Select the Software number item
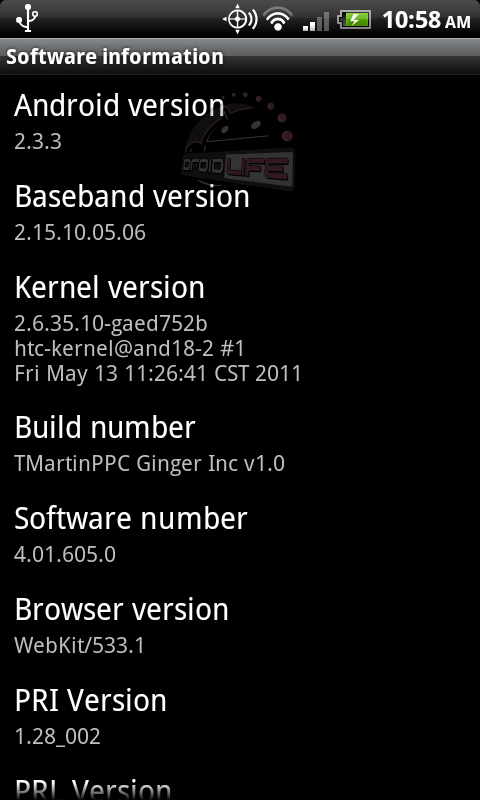This screenshot has width=480, height=800. point(240,535)
